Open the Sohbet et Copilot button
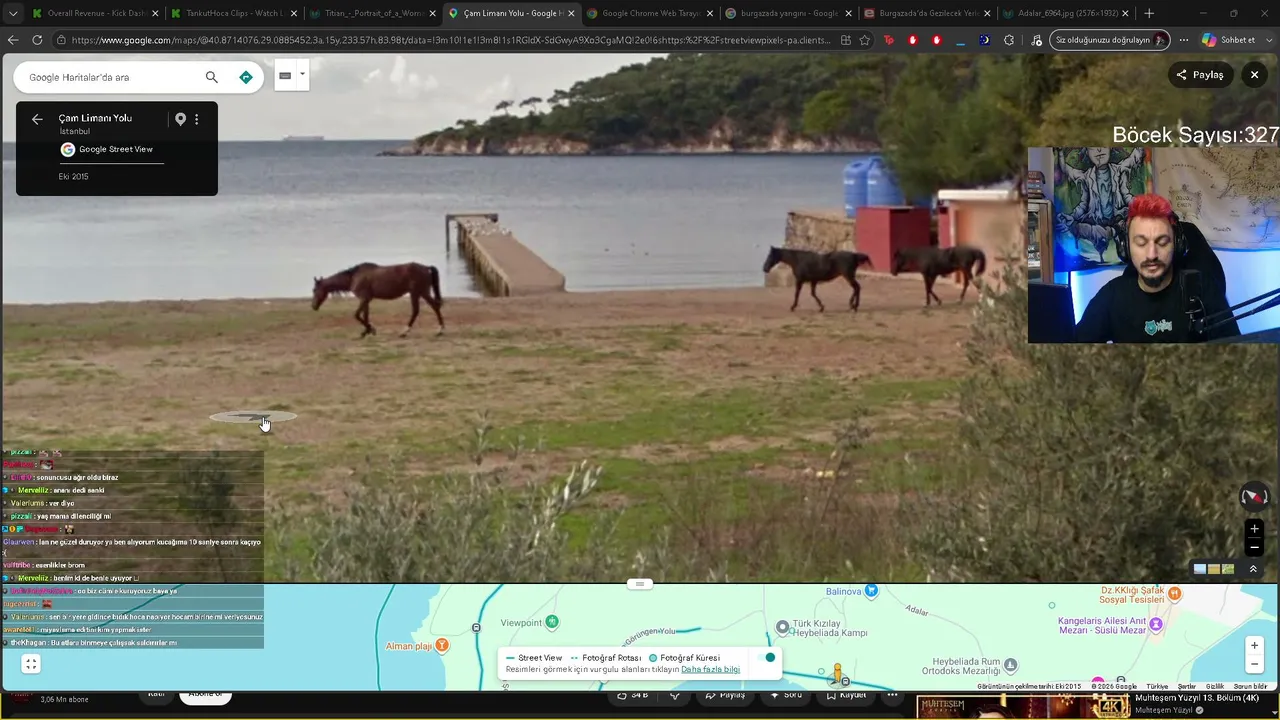Screen dimensions: 1280x720 pos(1229,40)
